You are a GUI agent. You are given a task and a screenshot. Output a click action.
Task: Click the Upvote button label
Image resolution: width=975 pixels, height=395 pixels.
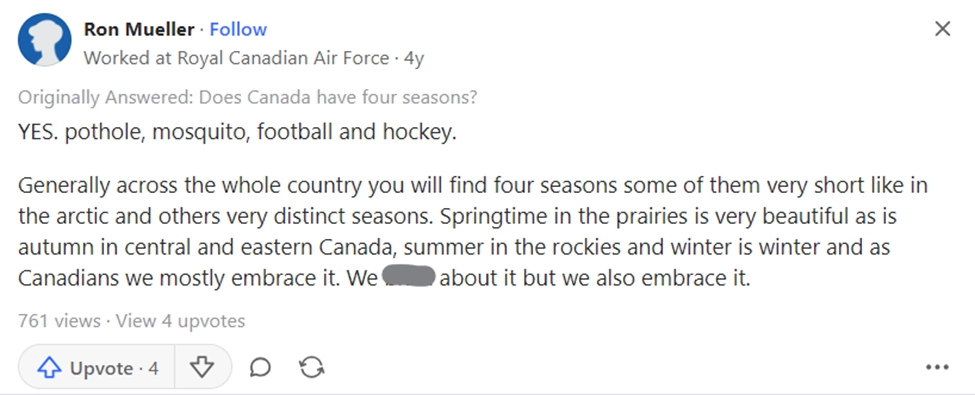pos(101,368)
